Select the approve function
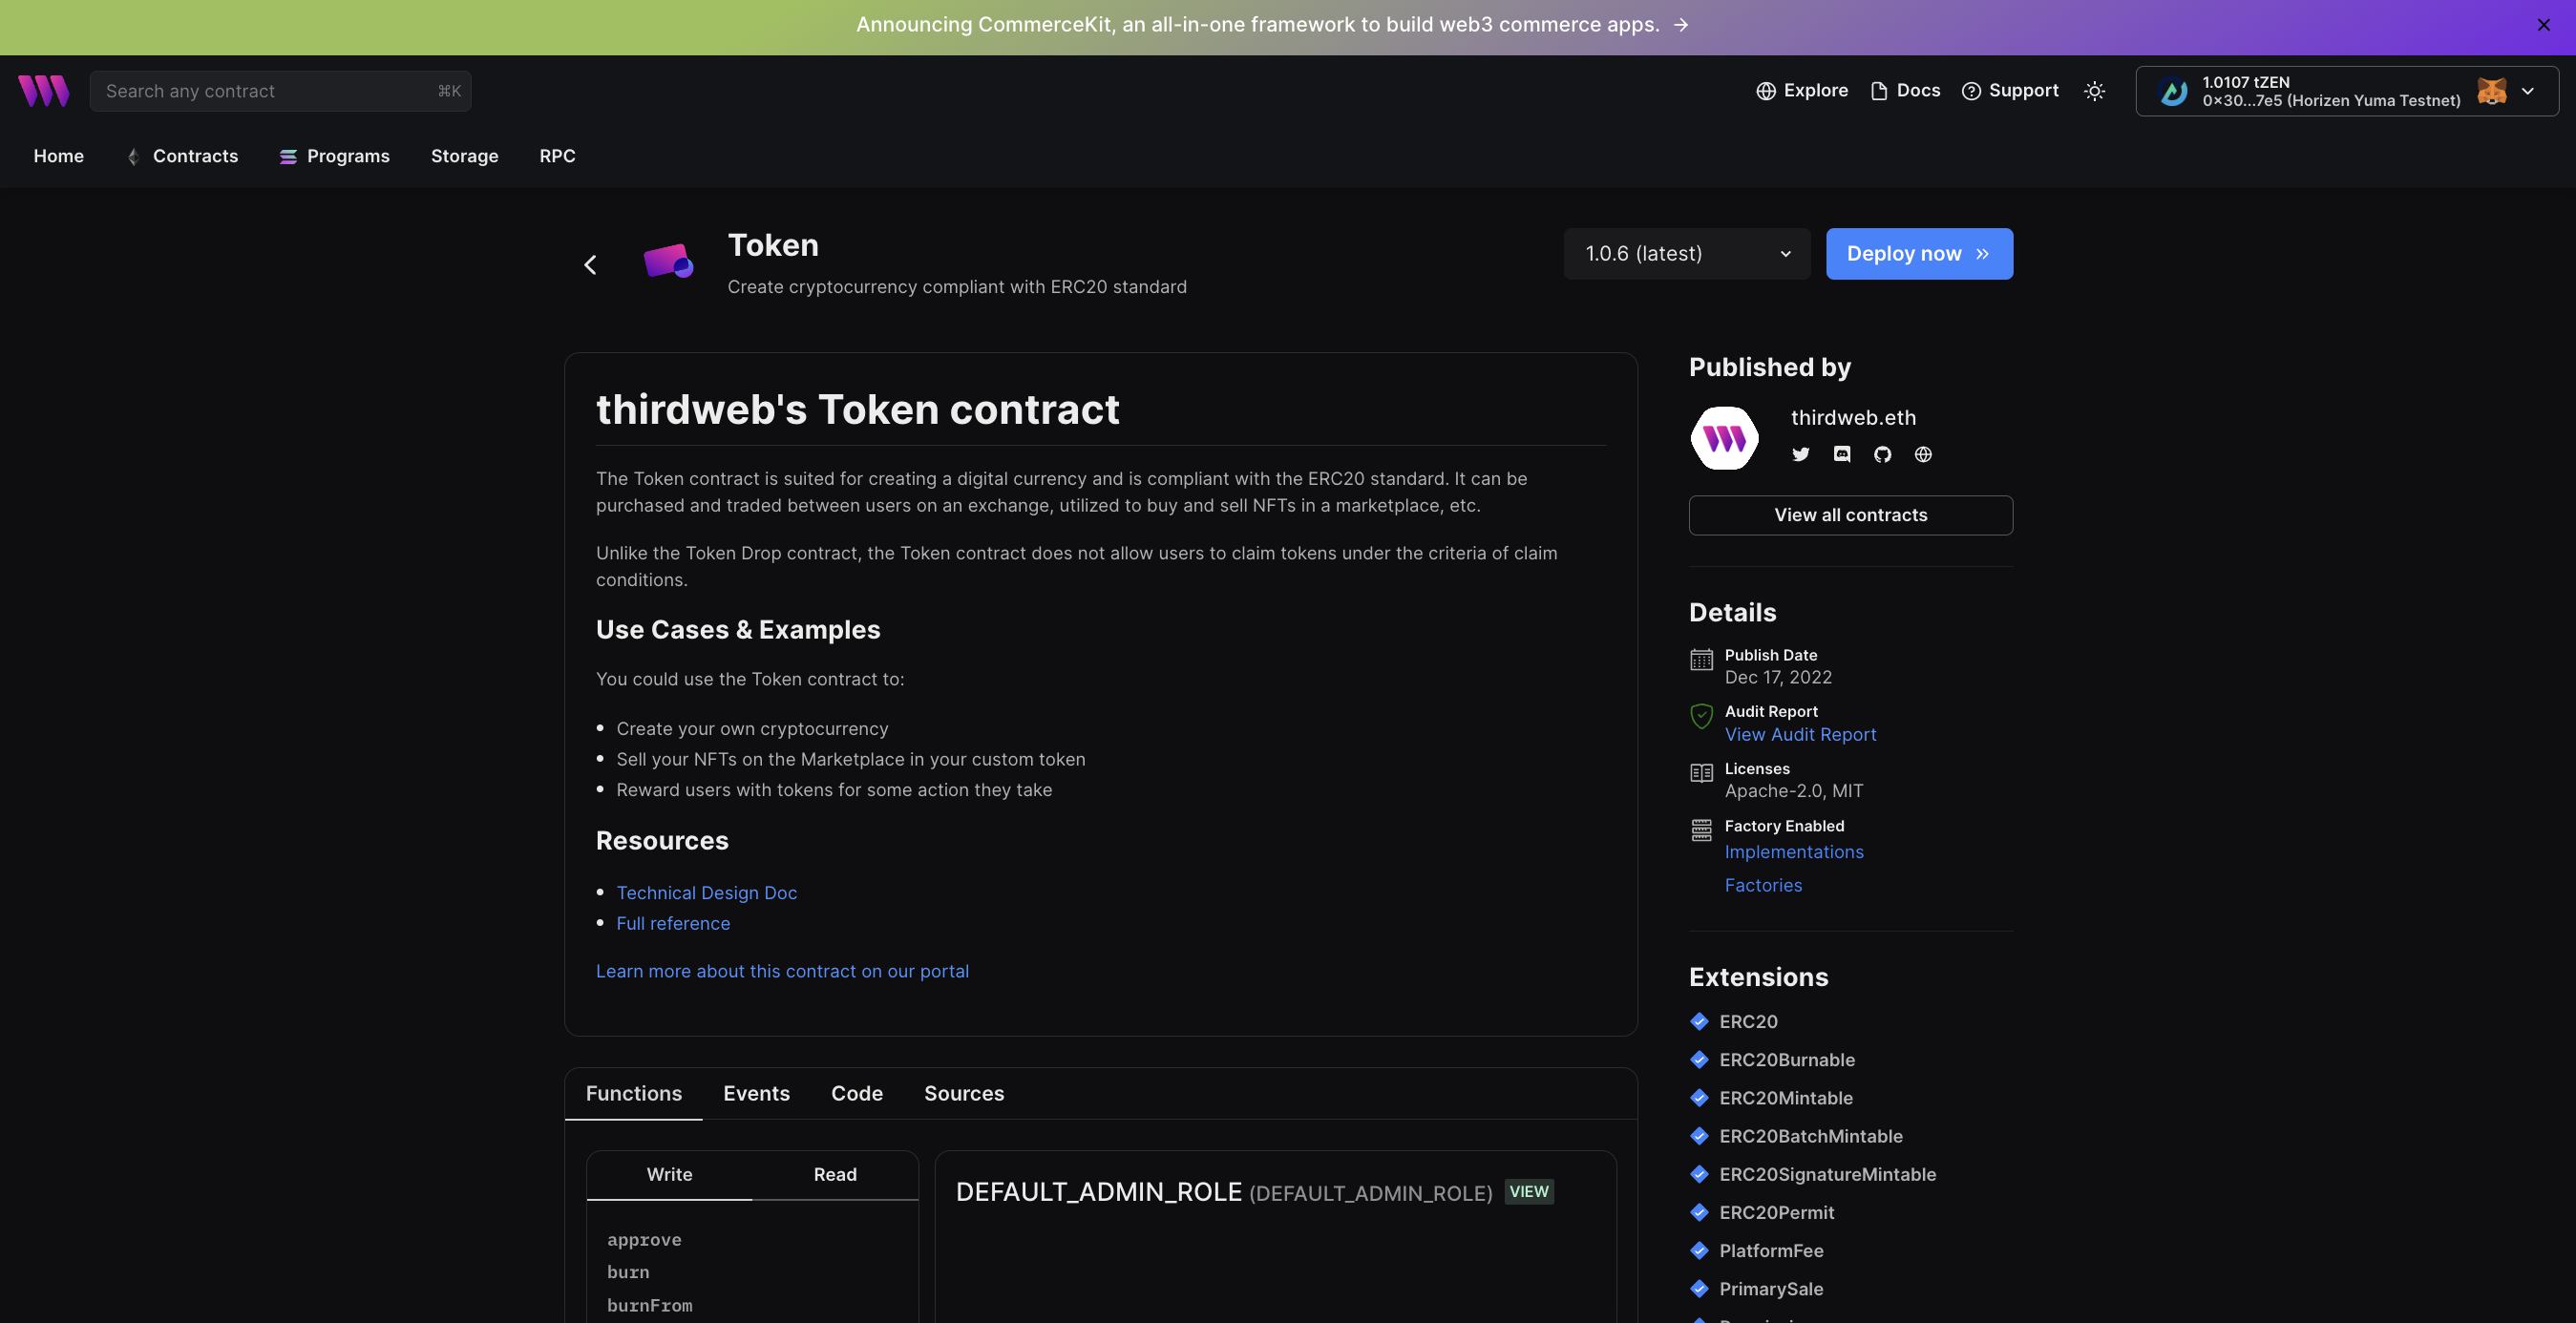Image resolution: width=2576 pixels, height=1323 pixels. click(644, 1240)
